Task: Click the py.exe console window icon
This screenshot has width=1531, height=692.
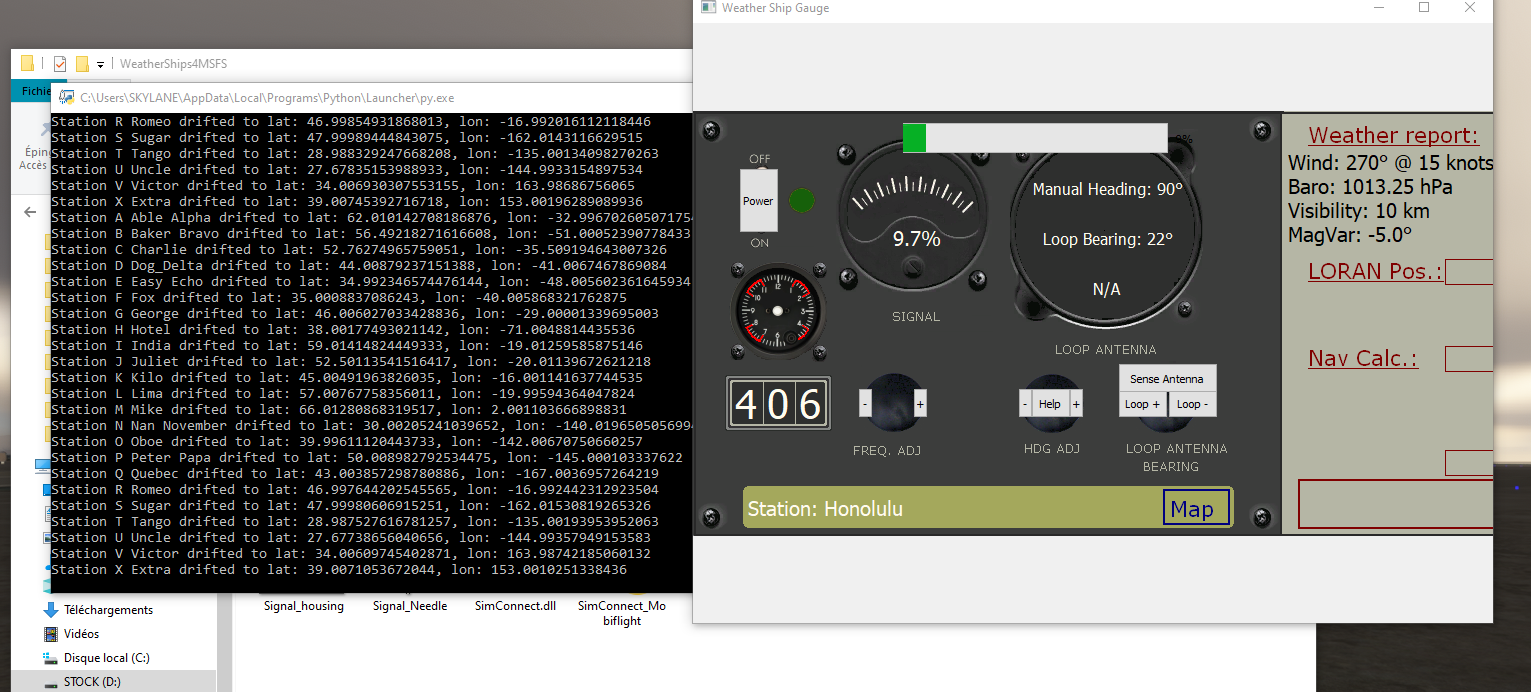Action: tap(67, 97)
